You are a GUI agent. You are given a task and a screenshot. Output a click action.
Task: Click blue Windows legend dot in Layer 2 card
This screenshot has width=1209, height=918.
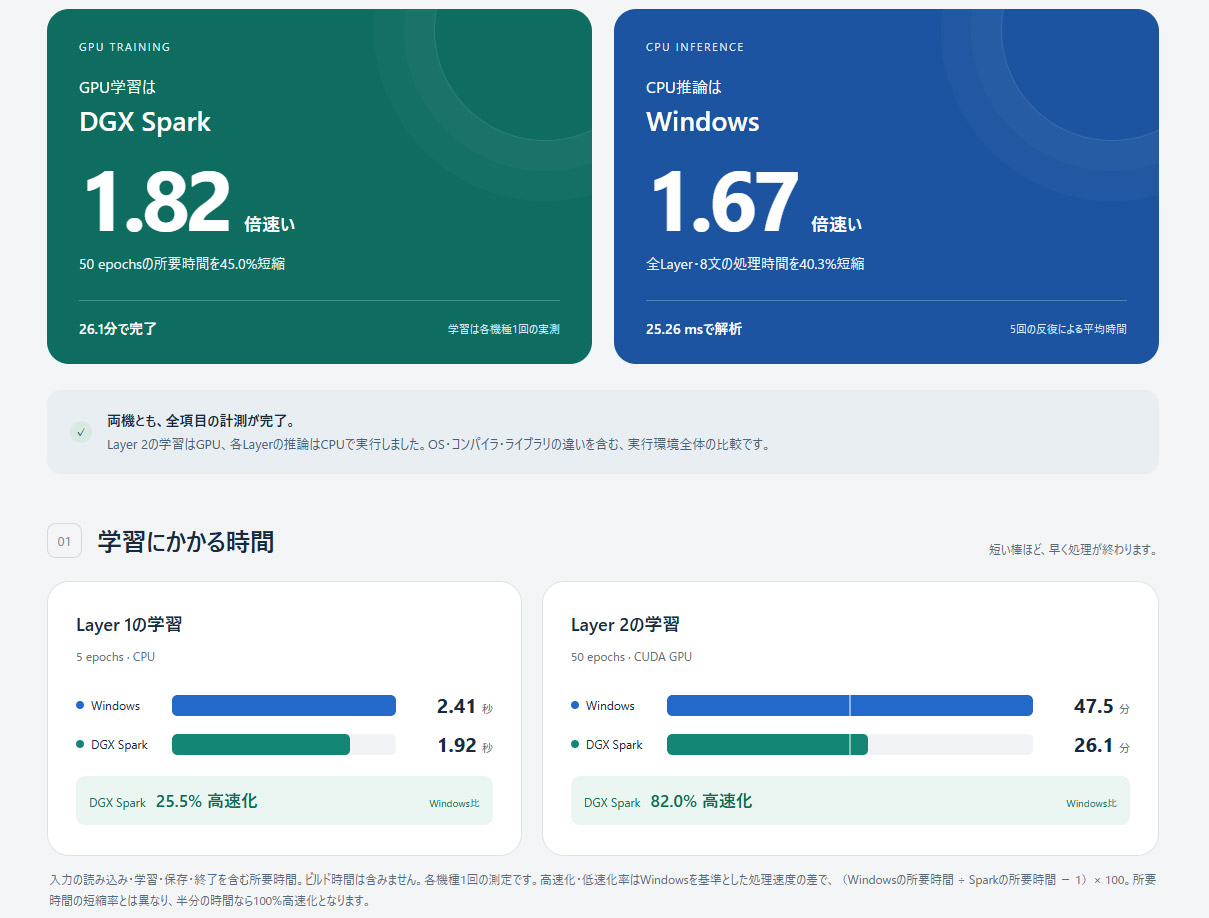point(575,705)
